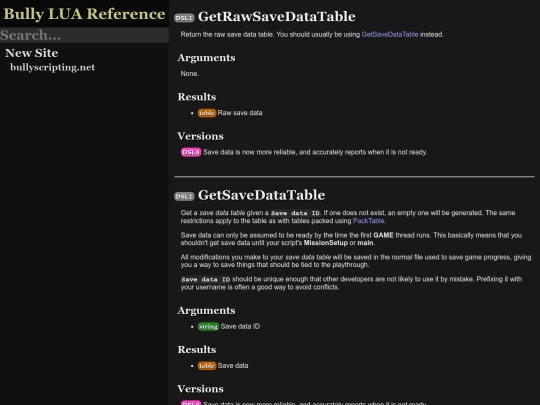Open the PackTable link
This screenshot has height=405, width=540.
pyautogui.click(x=368, y=221)
